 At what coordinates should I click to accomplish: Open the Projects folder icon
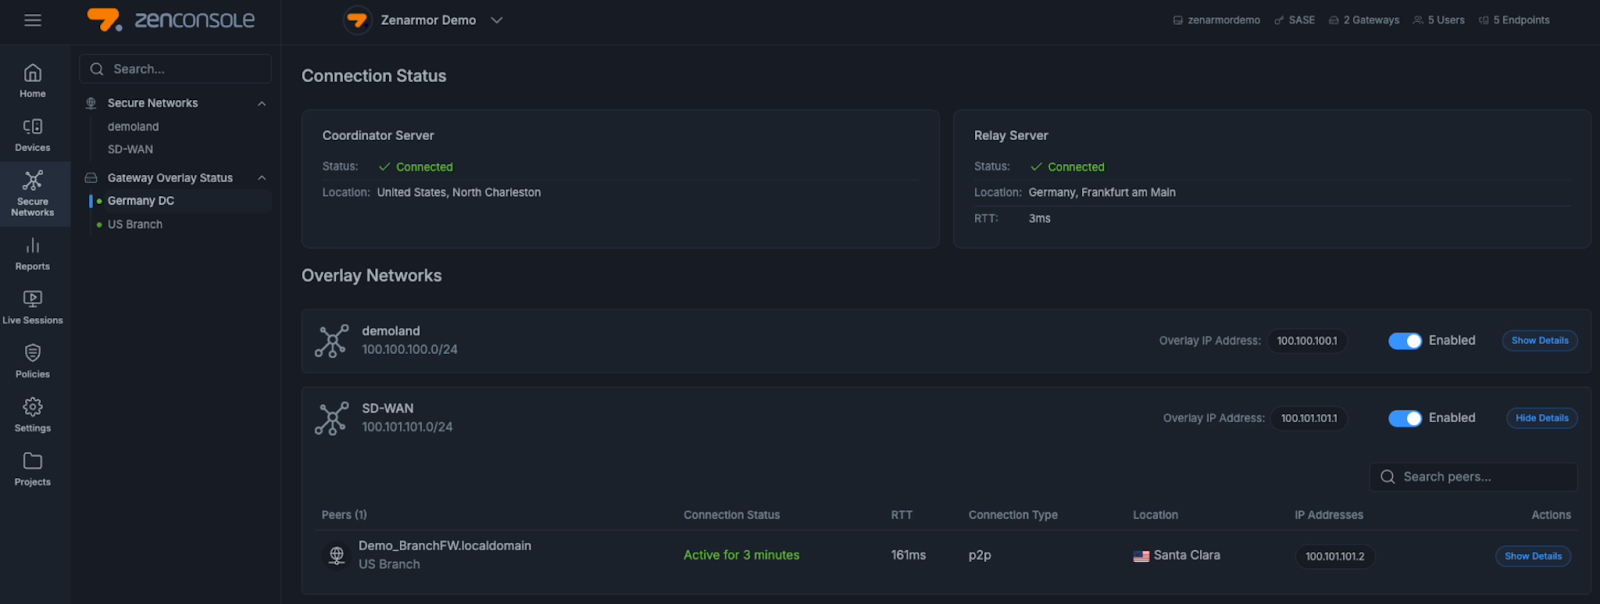tap(33, 469)
